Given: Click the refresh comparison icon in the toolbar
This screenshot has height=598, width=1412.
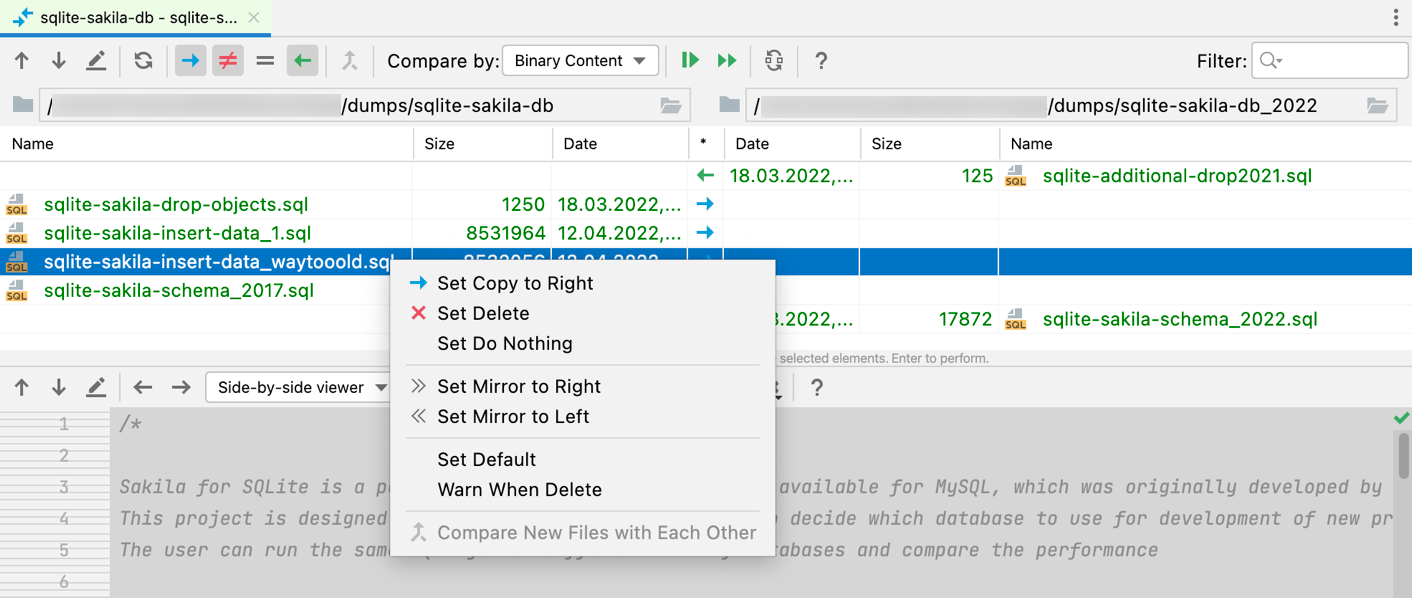Looking at the screenshot, I should (x=142, y=60).
